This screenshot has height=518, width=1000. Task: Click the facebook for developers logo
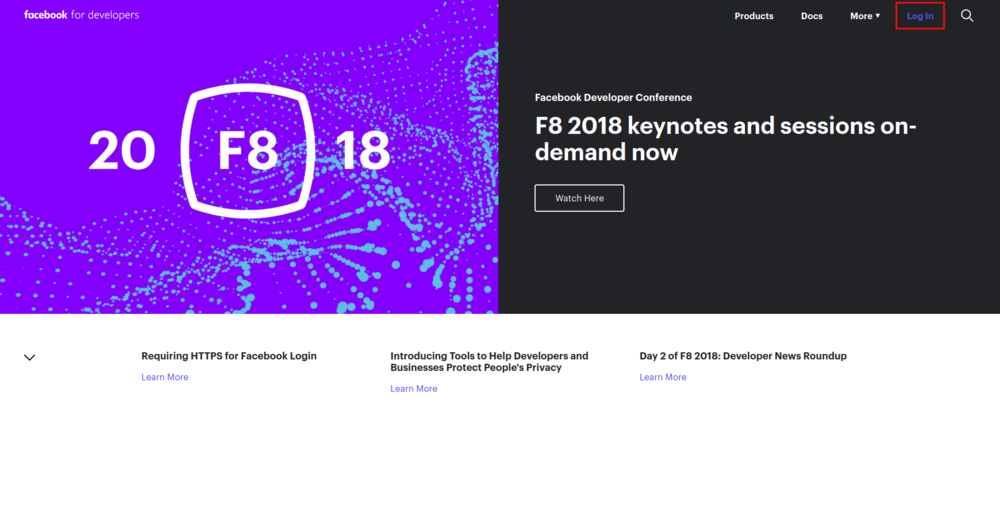pos(82,16)
